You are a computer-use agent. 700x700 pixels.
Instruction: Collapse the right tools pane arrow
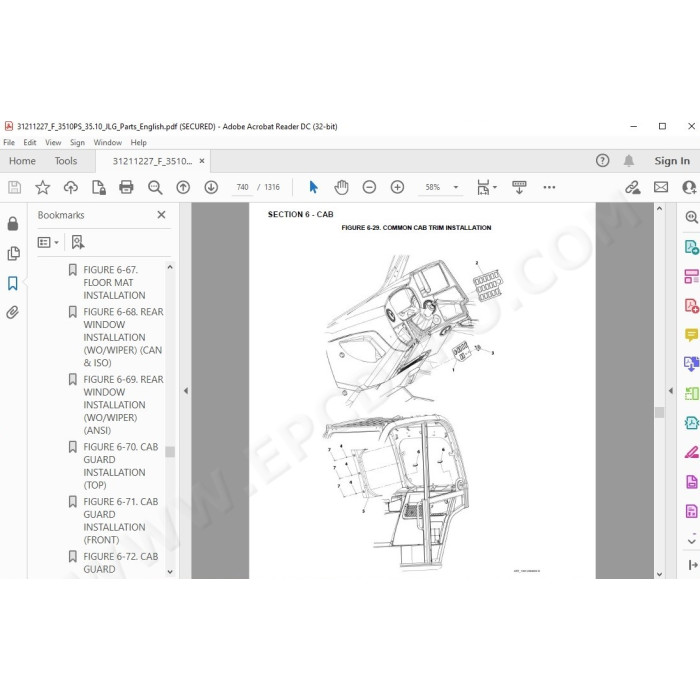671,391
